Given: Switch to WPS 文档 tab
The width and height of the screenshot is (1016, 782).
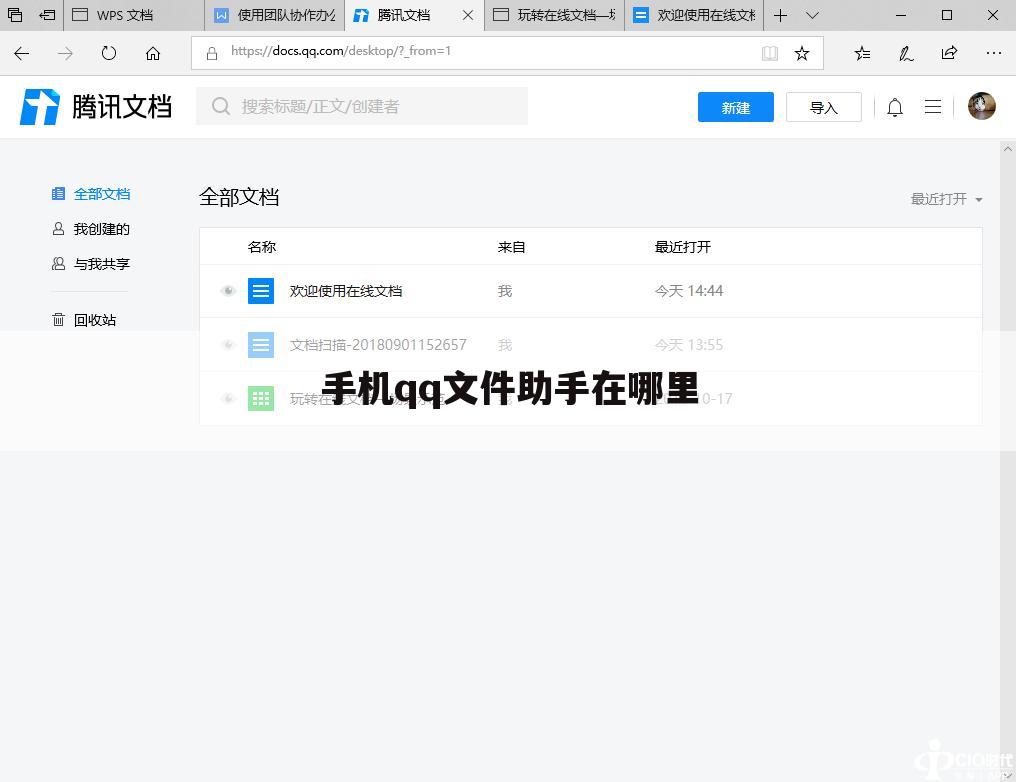Looking at the screenshot, I should pos(133,15).
